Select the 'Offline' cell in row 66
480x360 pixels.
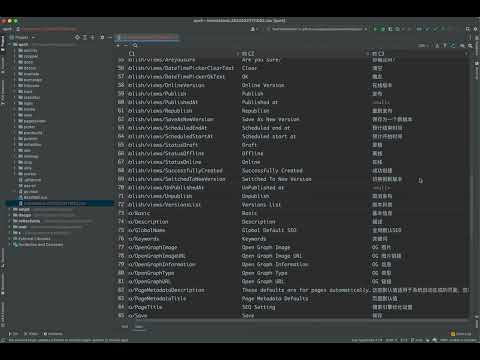click(x=252, y=153)
